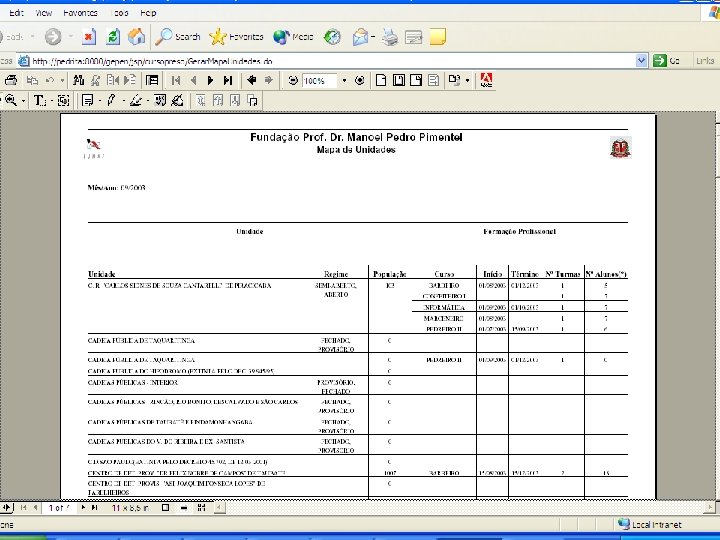This screenshot has width=720, height=540.
Task: Click the IE Forward button
Action: (53, 37)
